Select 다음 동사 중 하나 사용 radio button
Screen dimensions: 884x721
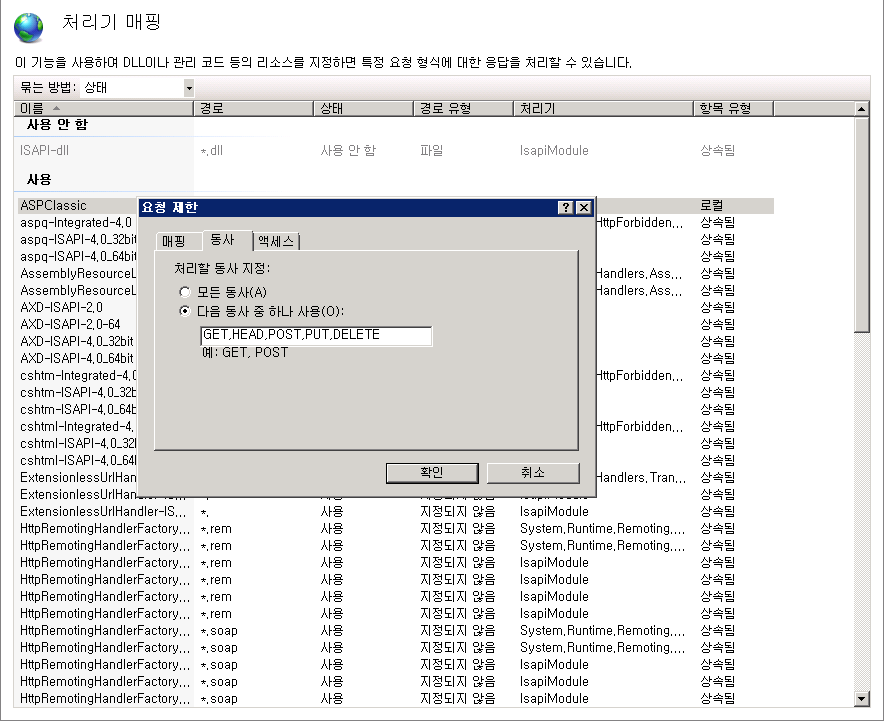point(184,311)
